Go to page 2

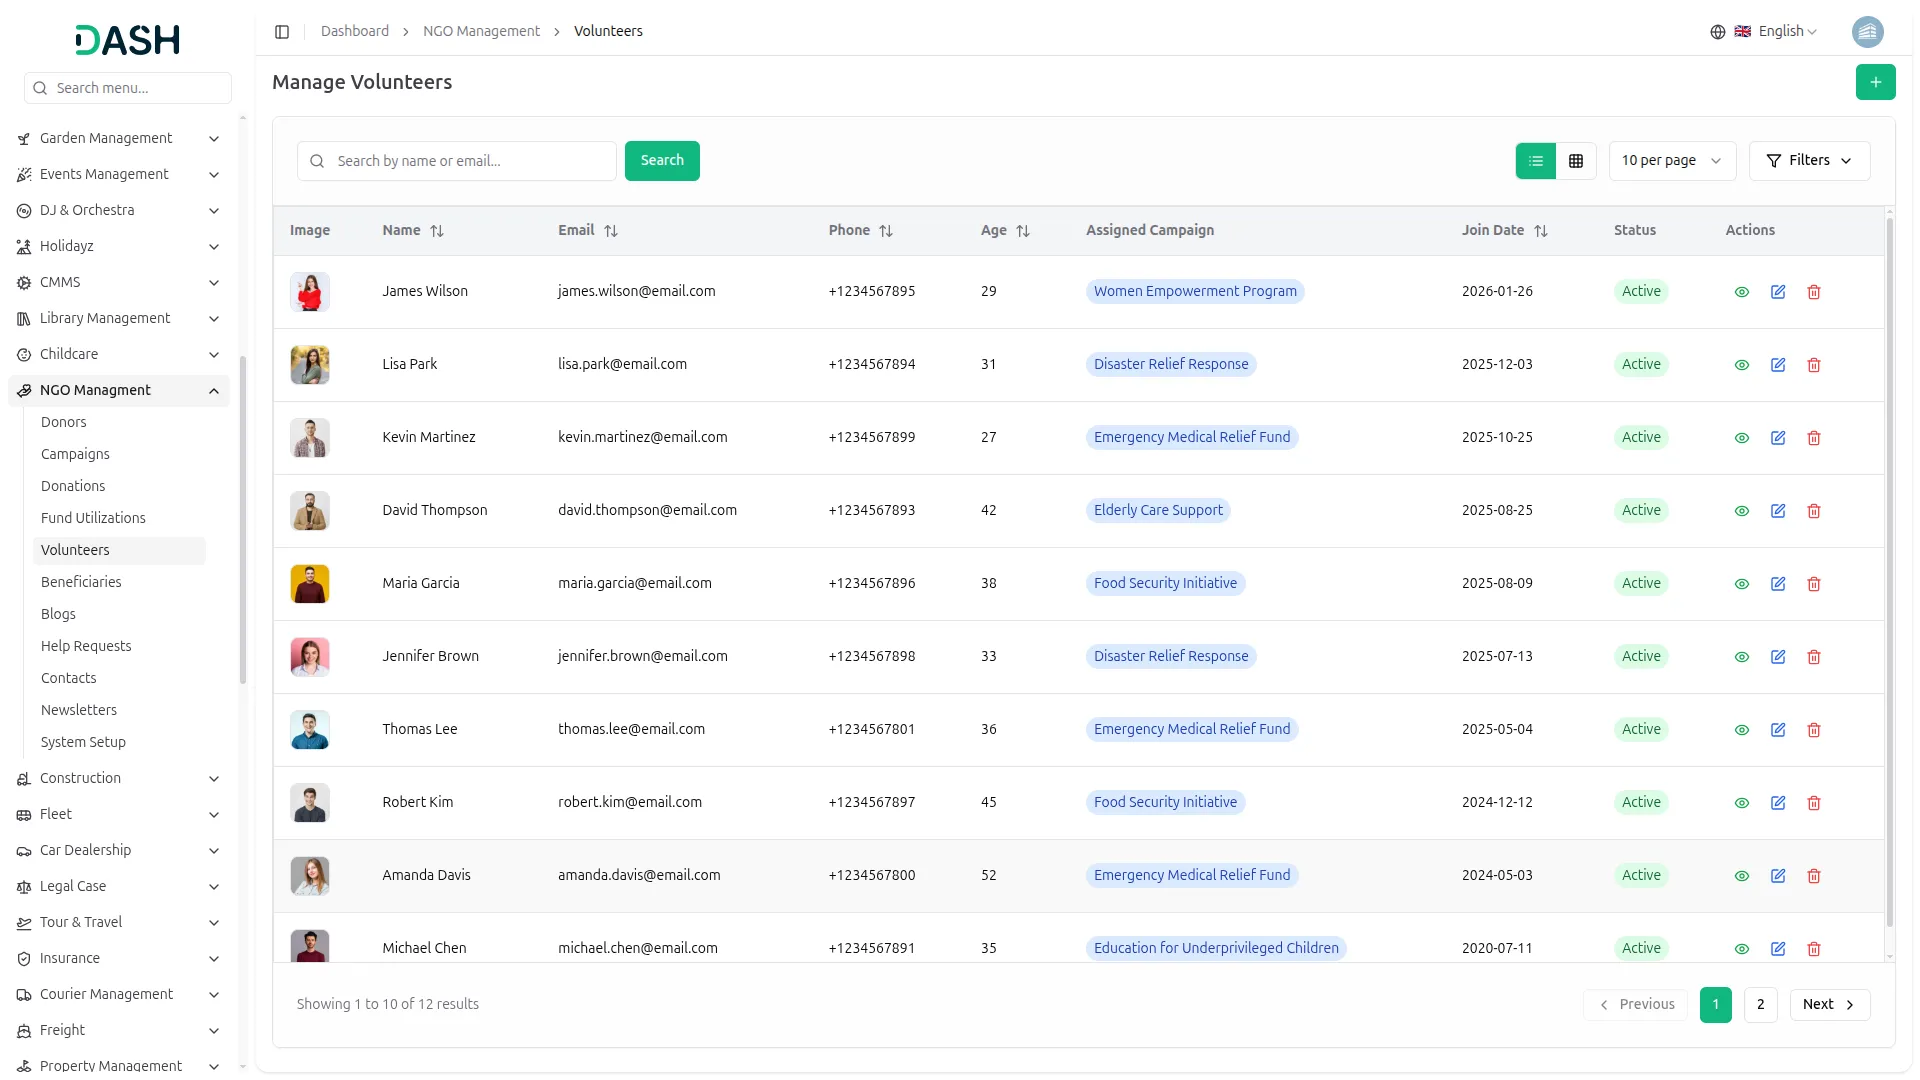click(1760, 1005)
